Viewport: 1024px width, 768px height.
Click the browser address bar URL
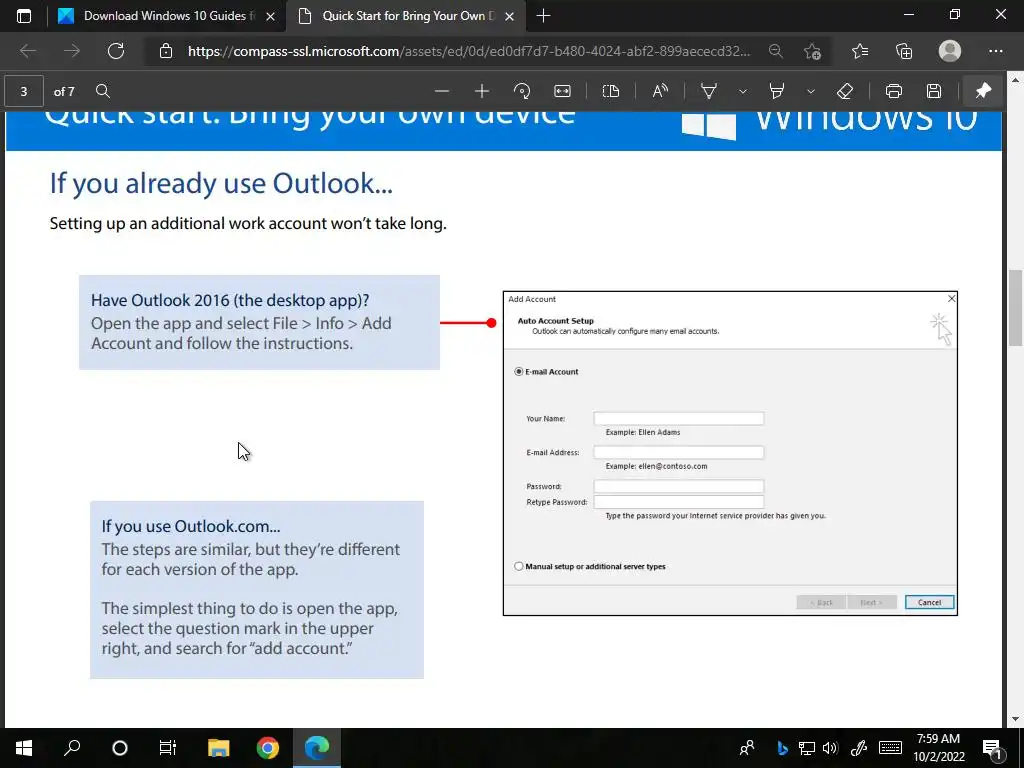tap(469, 51)
